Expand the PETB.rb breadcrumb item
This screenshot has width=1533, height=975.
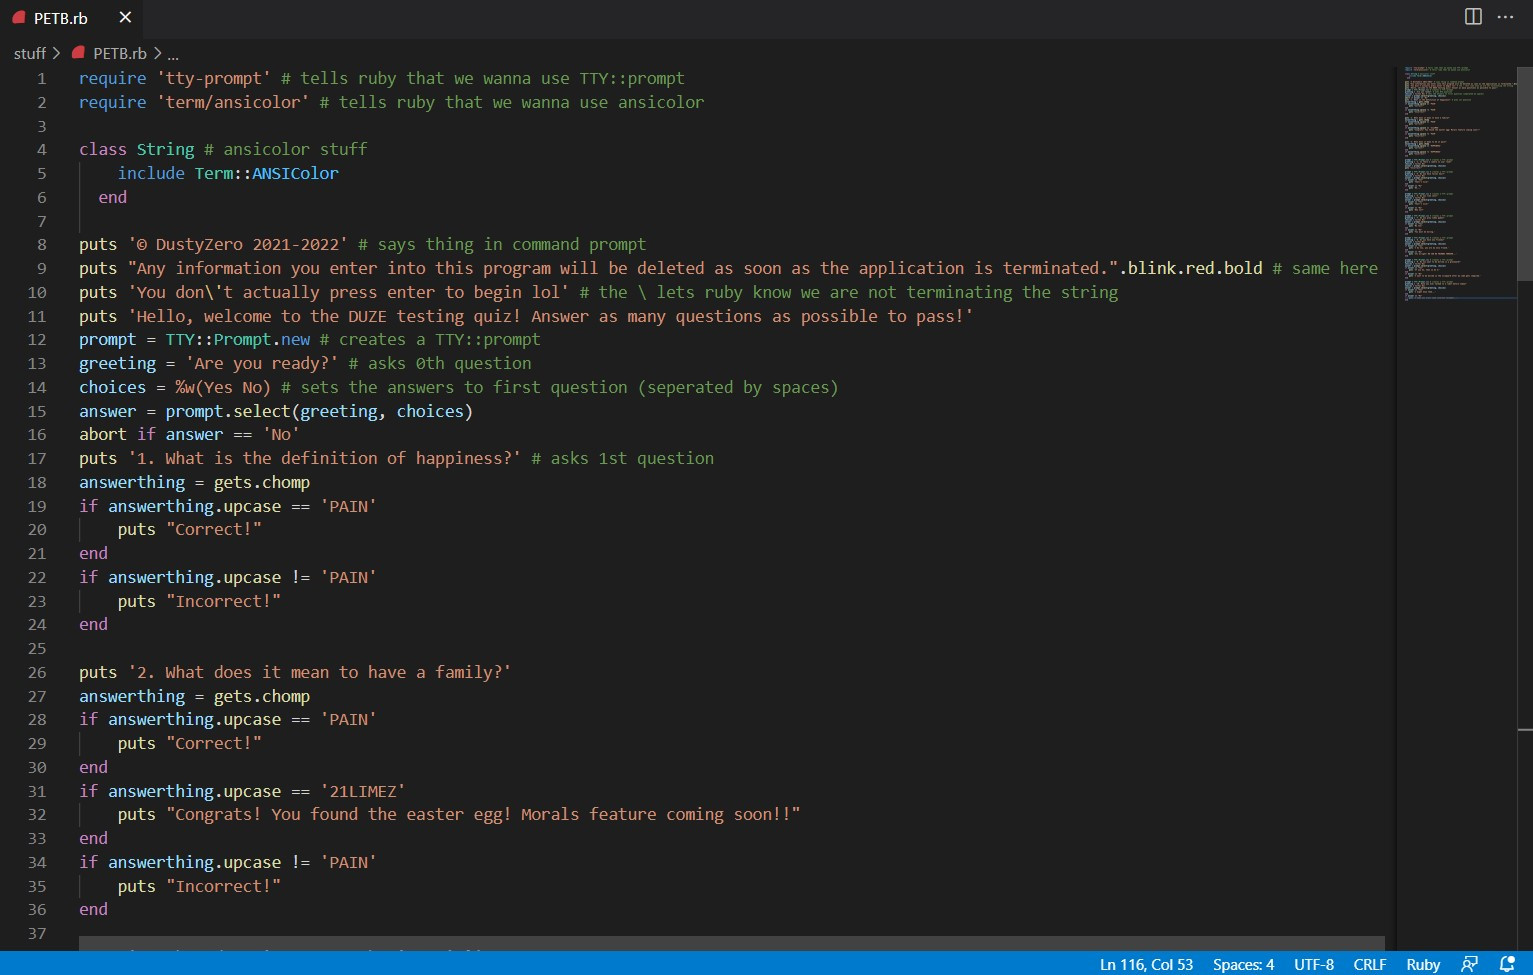click(x=119, y=53)
